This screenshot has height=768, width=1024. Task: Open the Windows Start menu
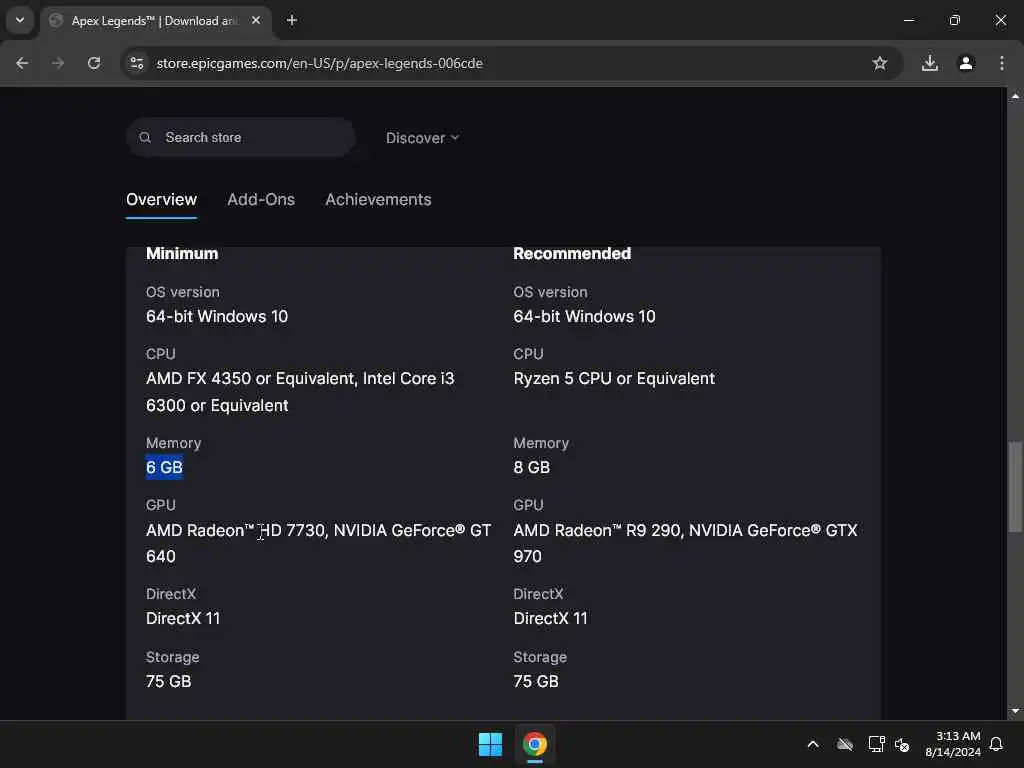tap(490, 744)
